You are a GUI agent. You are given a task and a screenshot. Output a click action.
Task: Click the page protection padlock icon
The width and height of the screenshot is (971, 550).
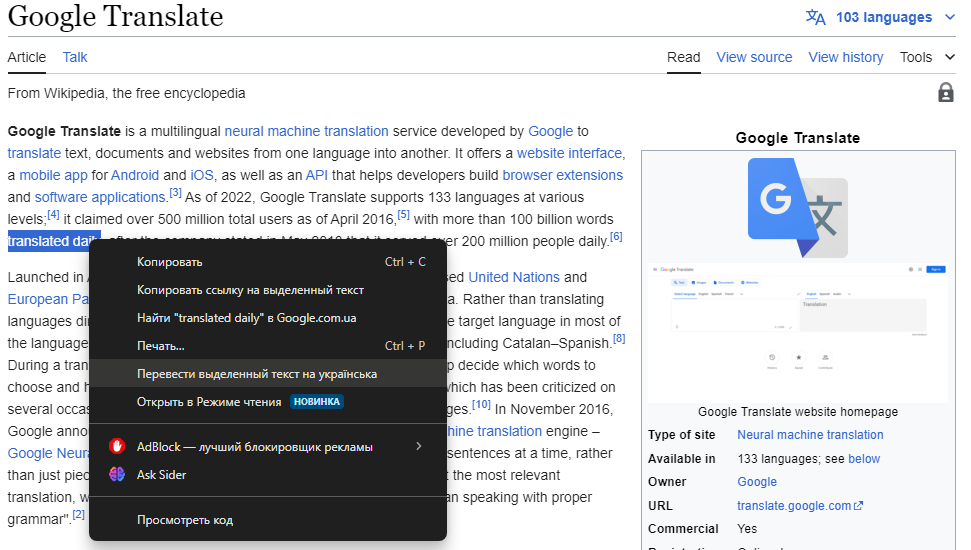pos(946,92)
